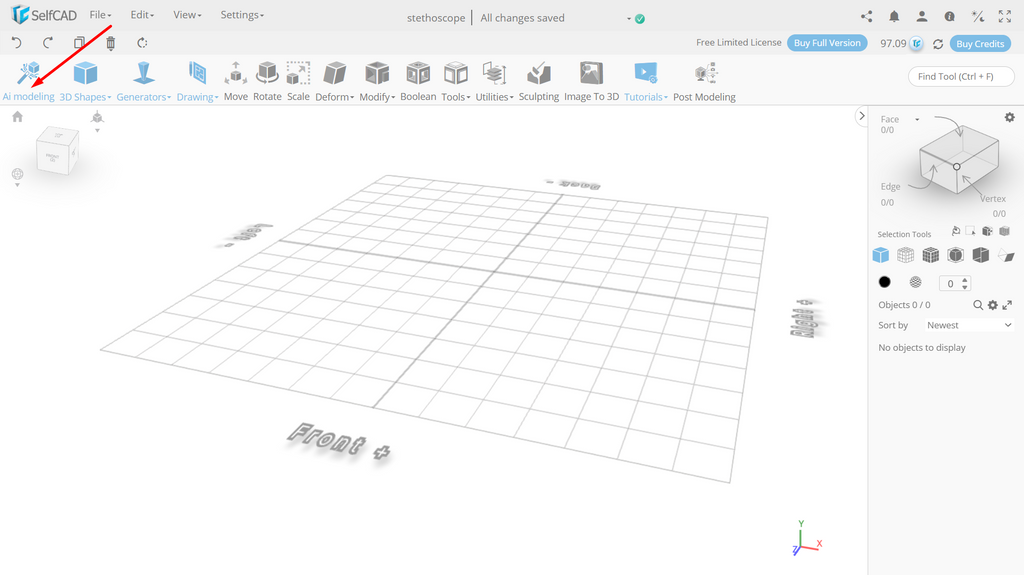1024x575 pixels.
Task: Toggle the face plane selection mode
Action: [1006, 255]
